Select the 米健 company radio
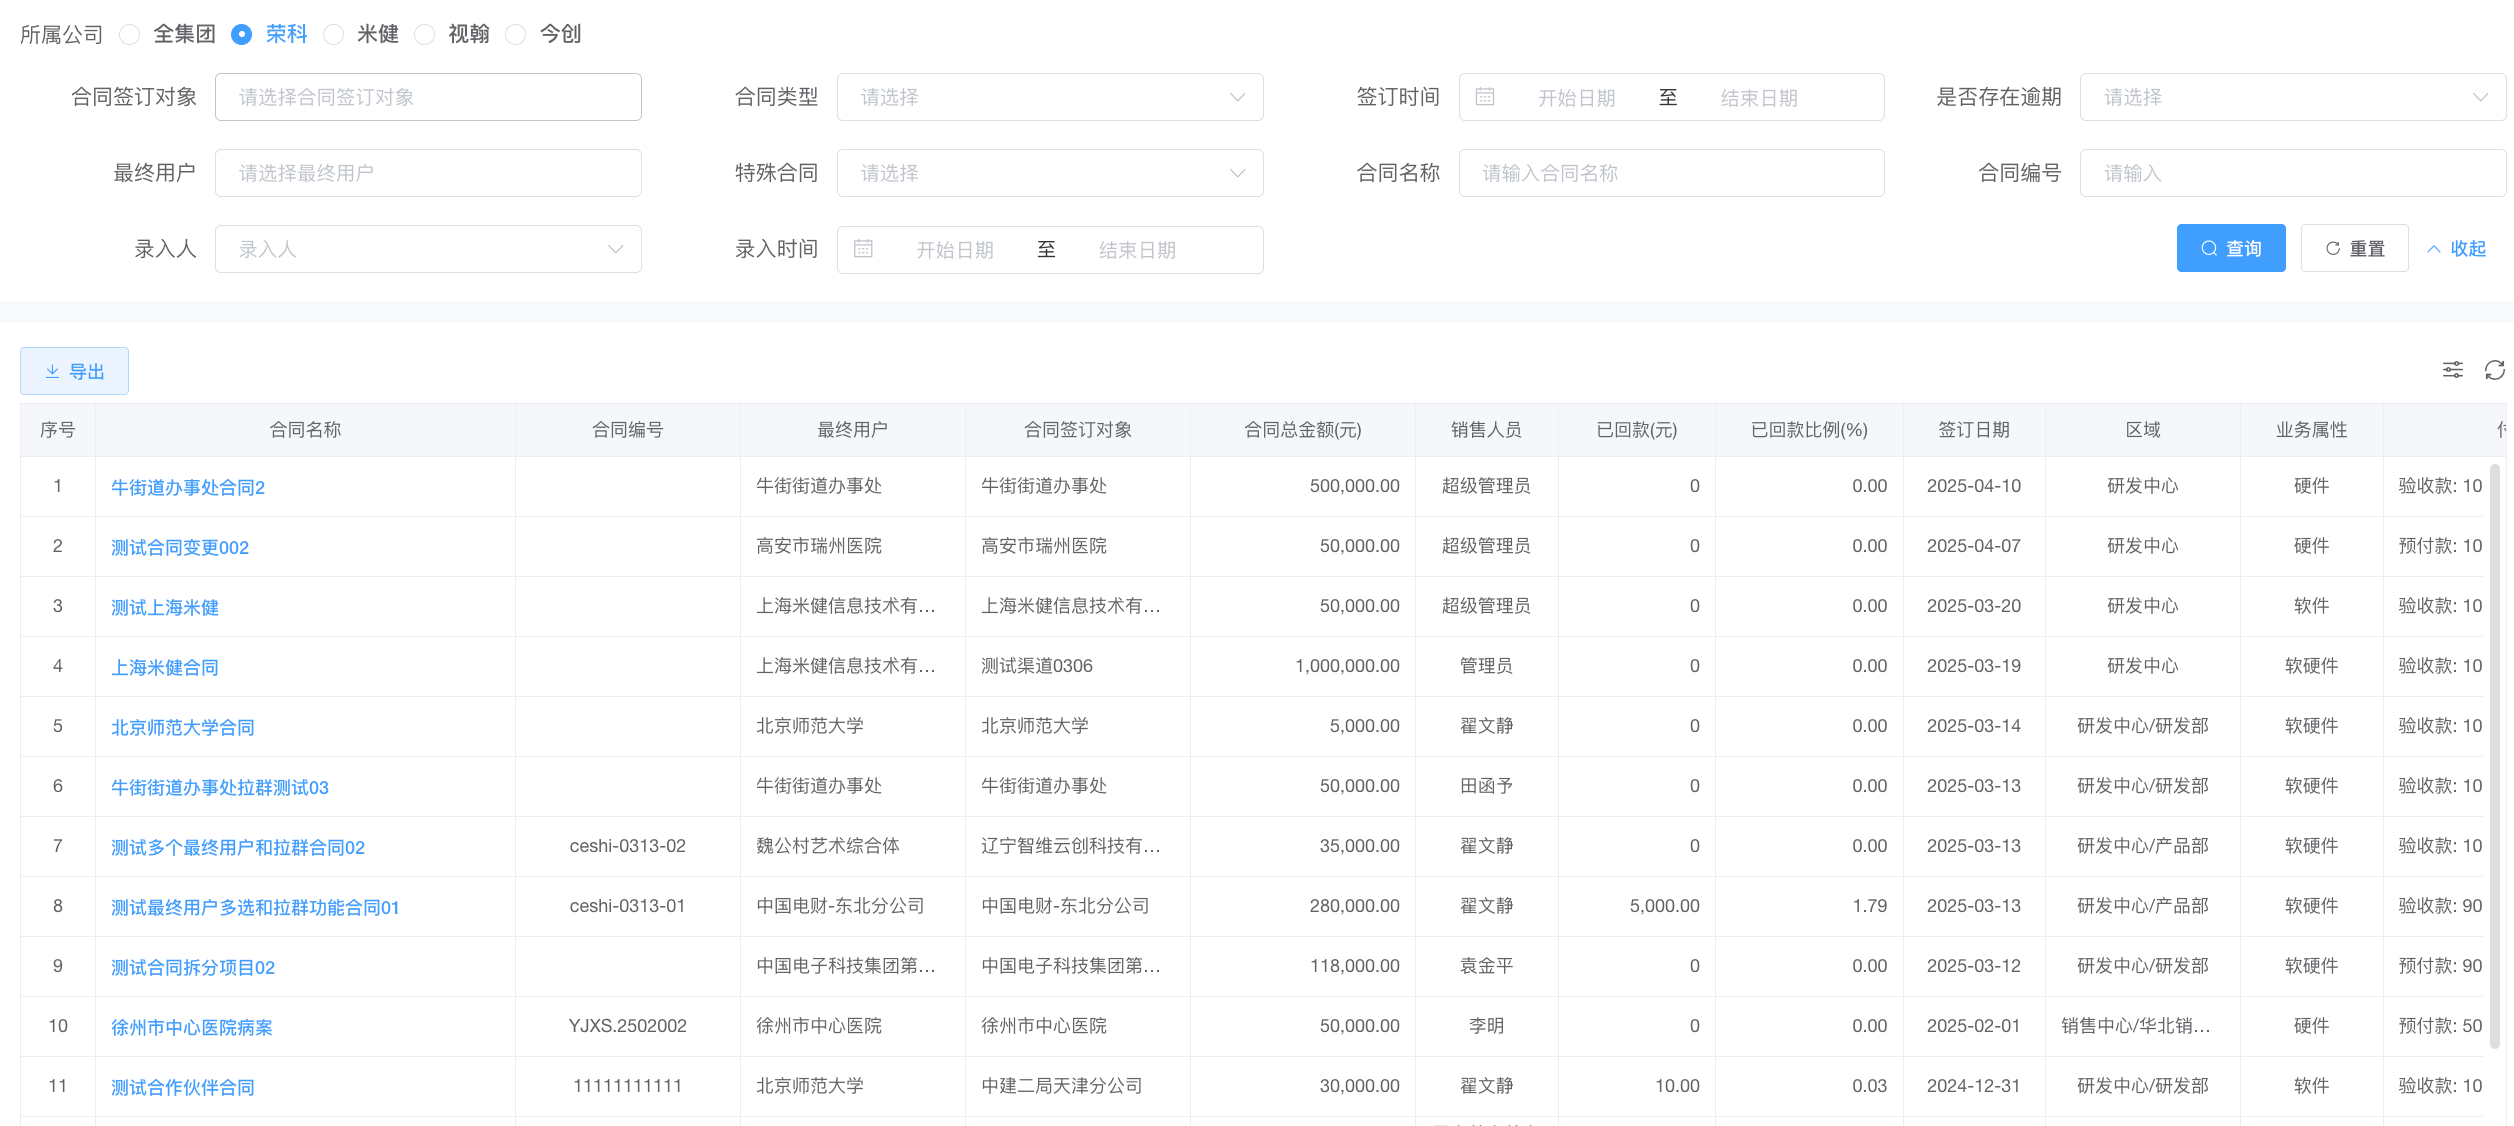The height and width of the screenshot is (1126, 2514). [334, 35]
